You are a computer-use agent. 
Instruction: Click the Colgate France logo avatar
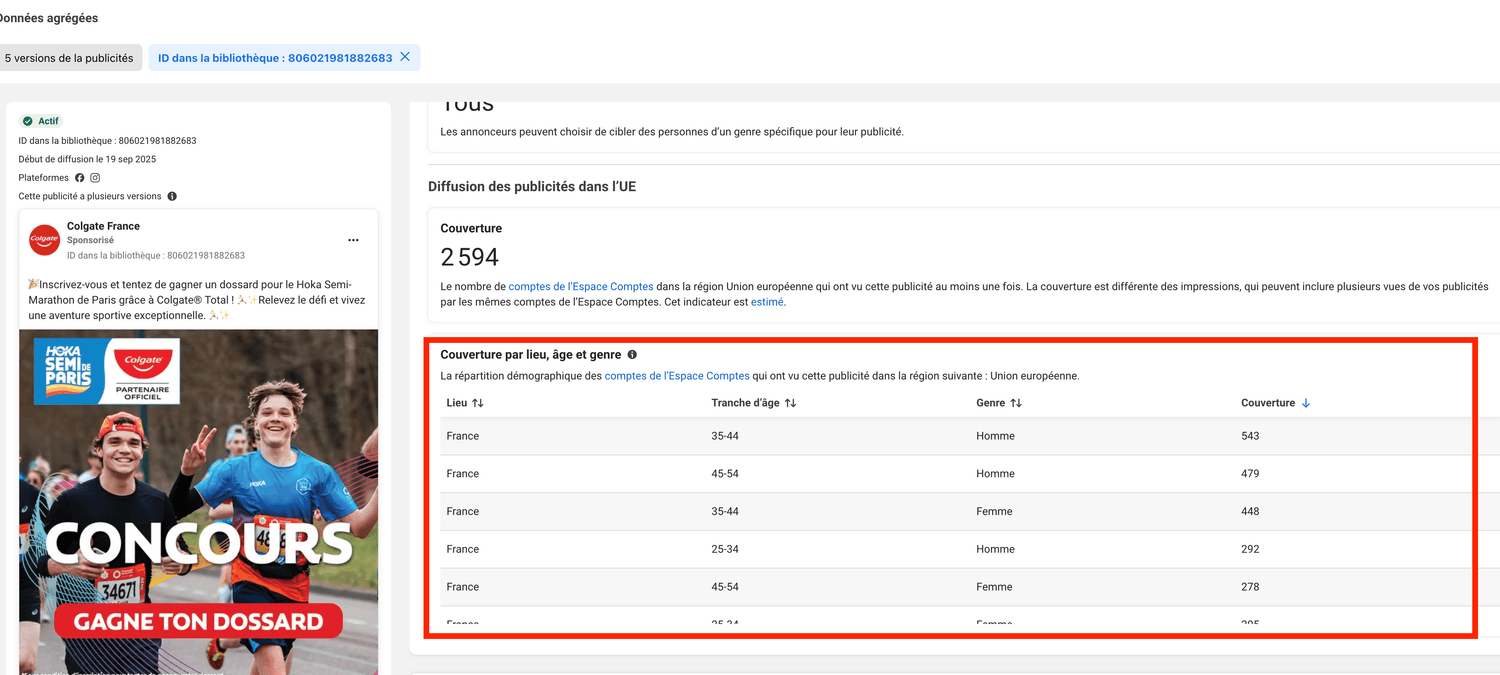(x=44, y=240)
